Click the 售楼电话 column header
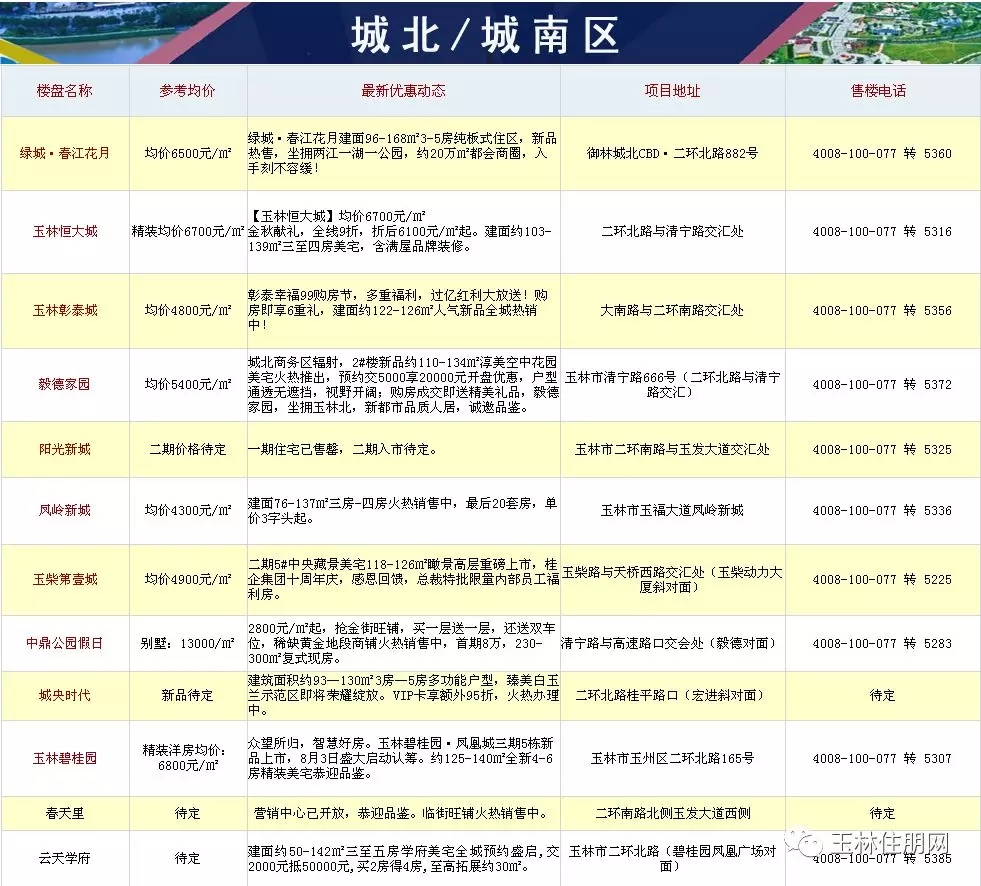 (878, 91)
